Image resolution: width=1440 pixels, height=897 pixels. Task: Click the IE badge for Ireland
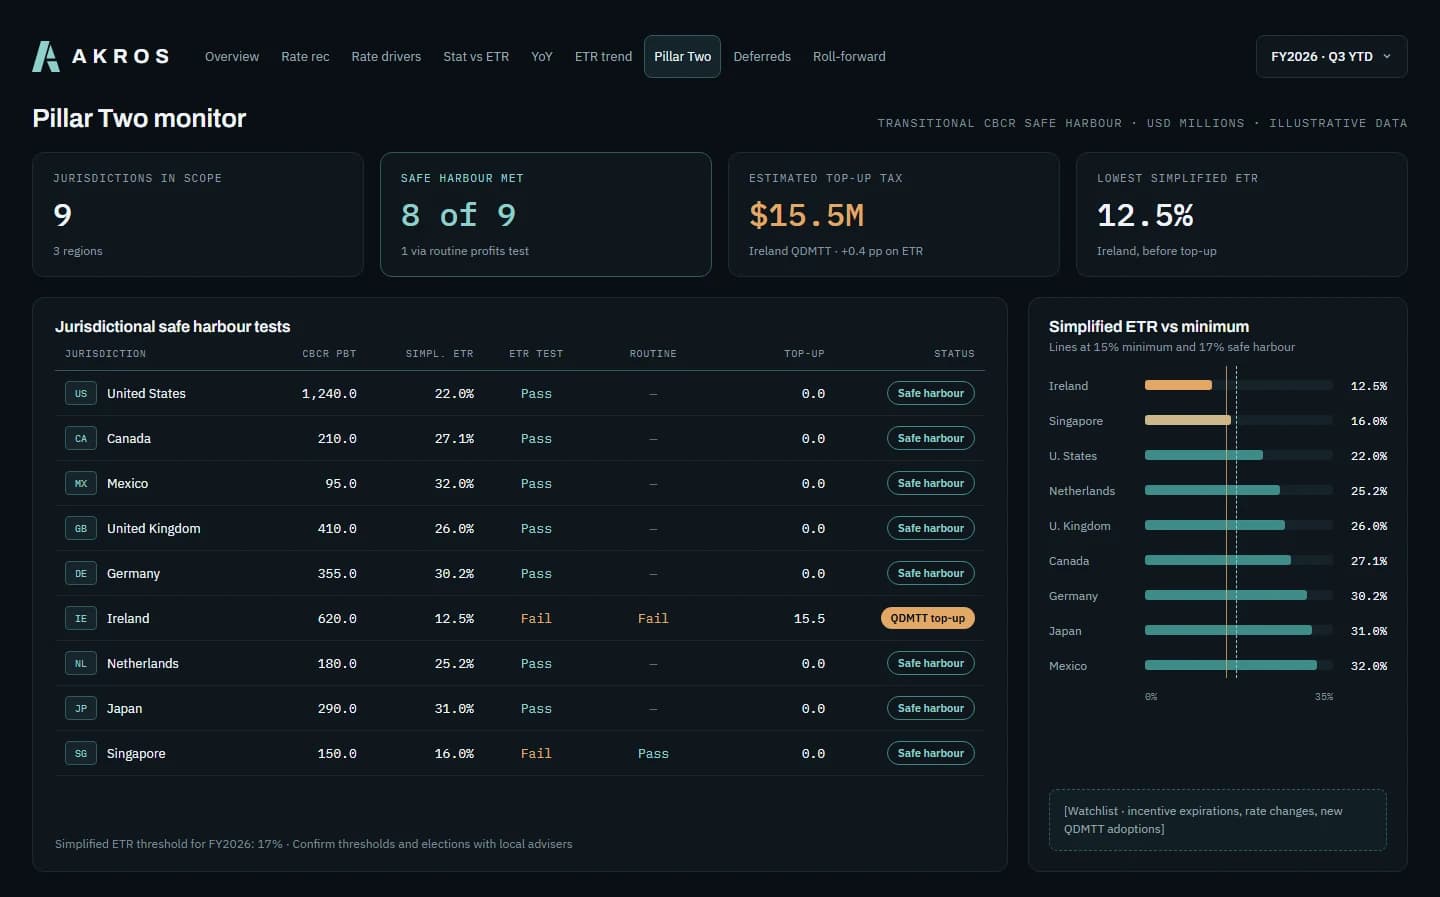point(81,618)
